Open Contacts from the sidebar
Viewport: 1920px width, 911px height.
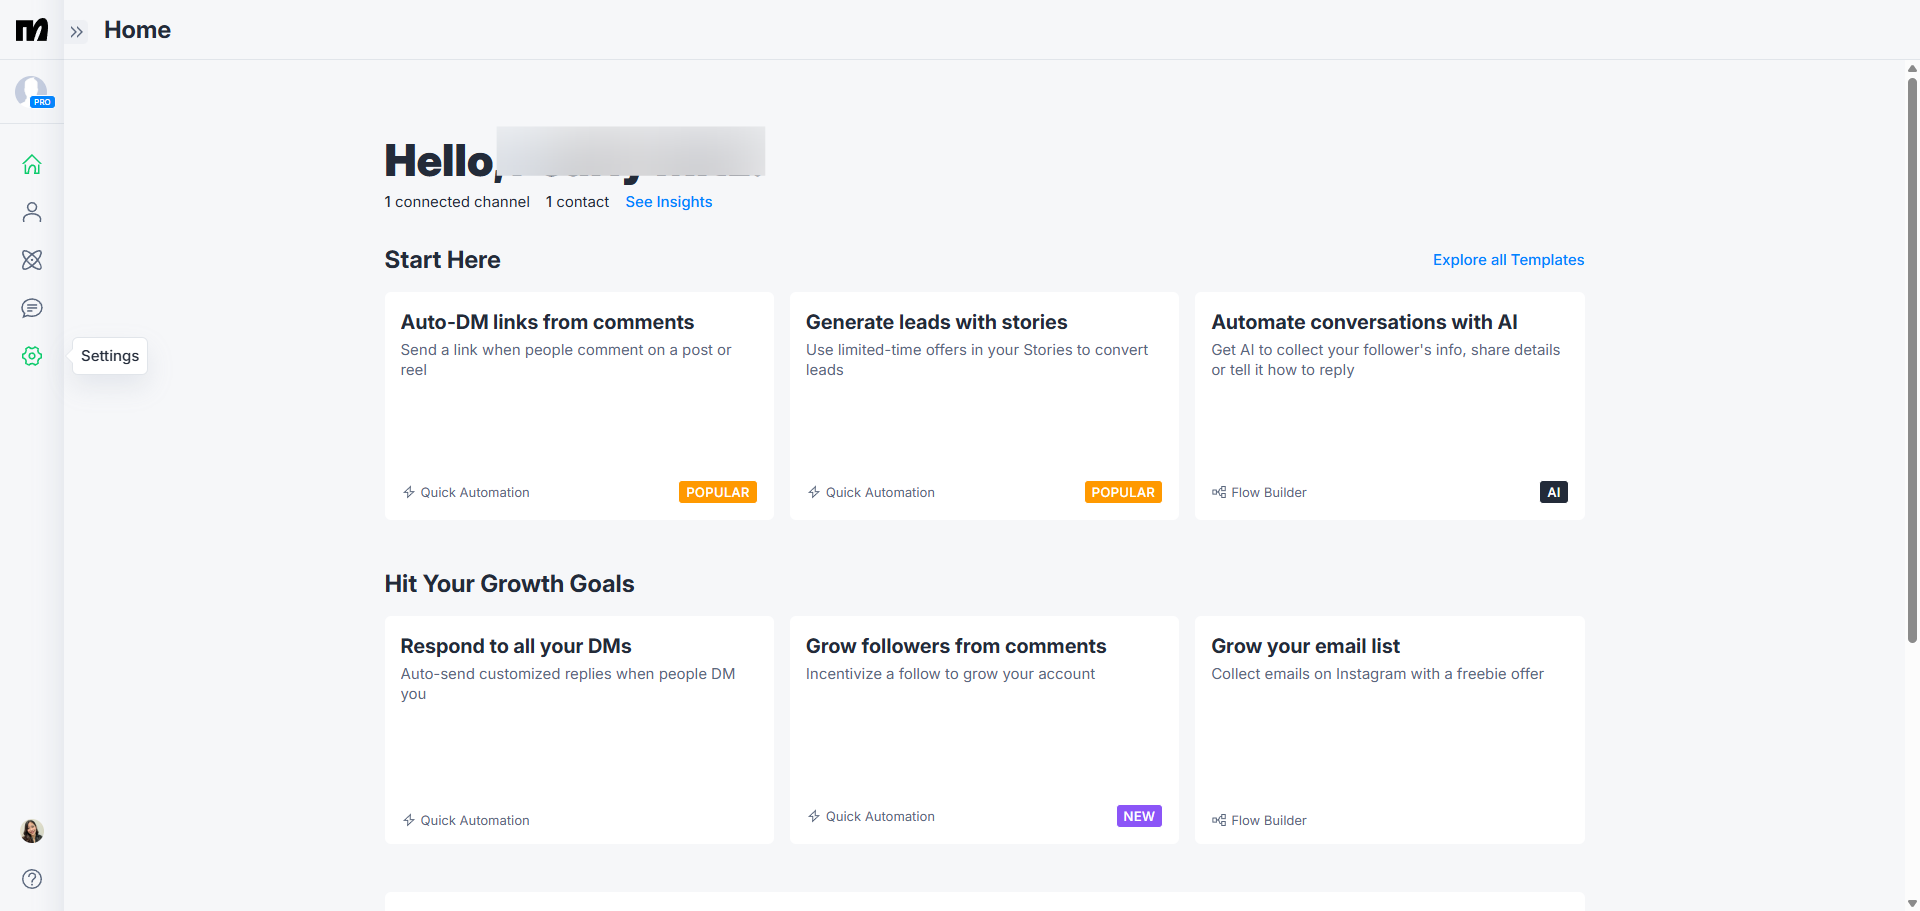click(32, 212)
